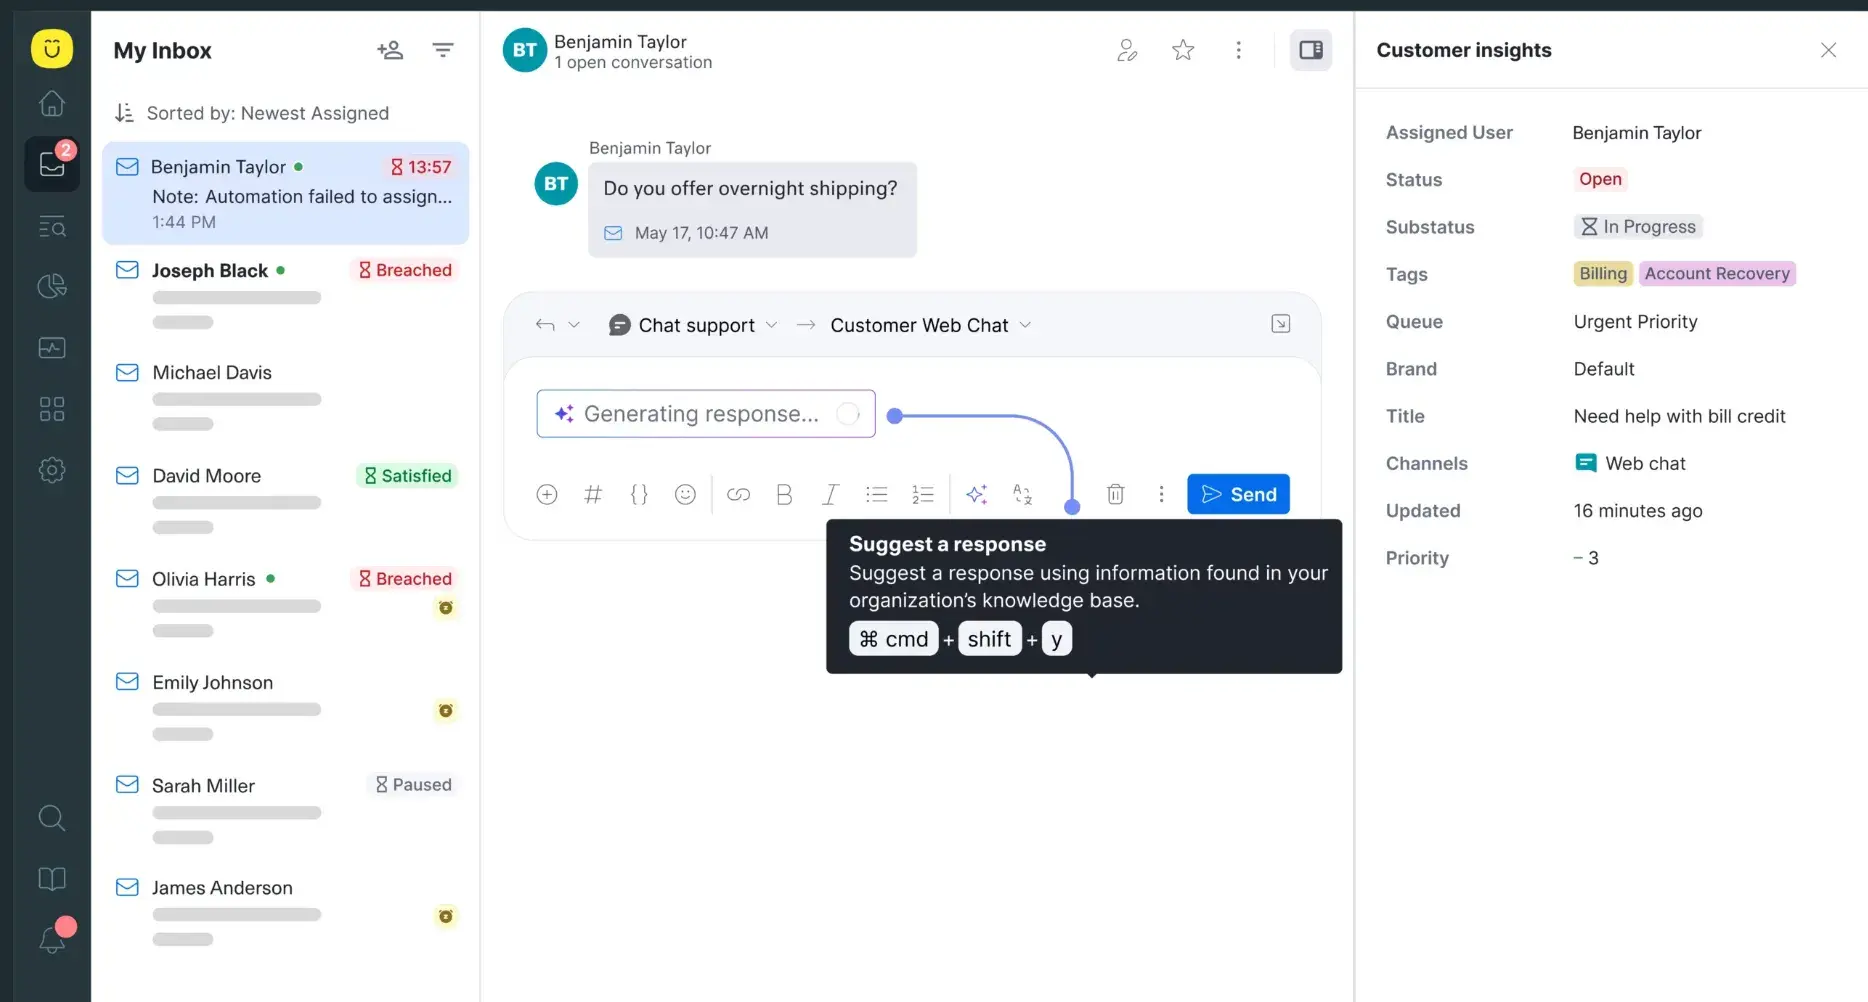Insert an emoji with the smiley icon
The image size is (1868, 1002).
(685, 494)
